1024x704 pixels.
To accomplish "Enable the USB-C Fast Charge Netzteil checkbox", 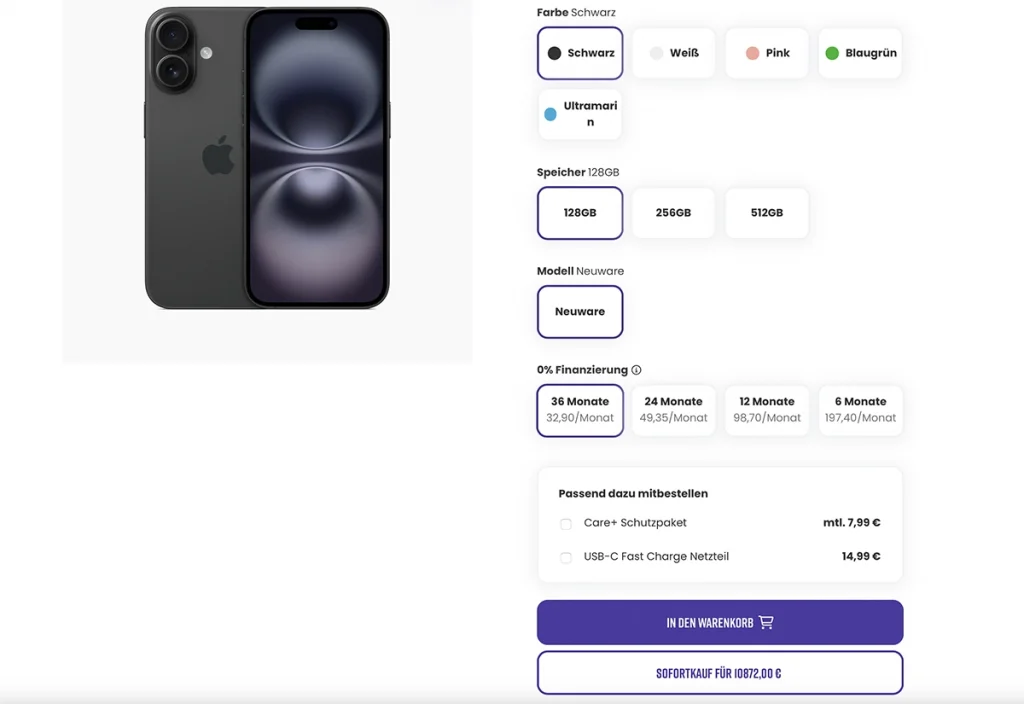I will click(566, 557).
